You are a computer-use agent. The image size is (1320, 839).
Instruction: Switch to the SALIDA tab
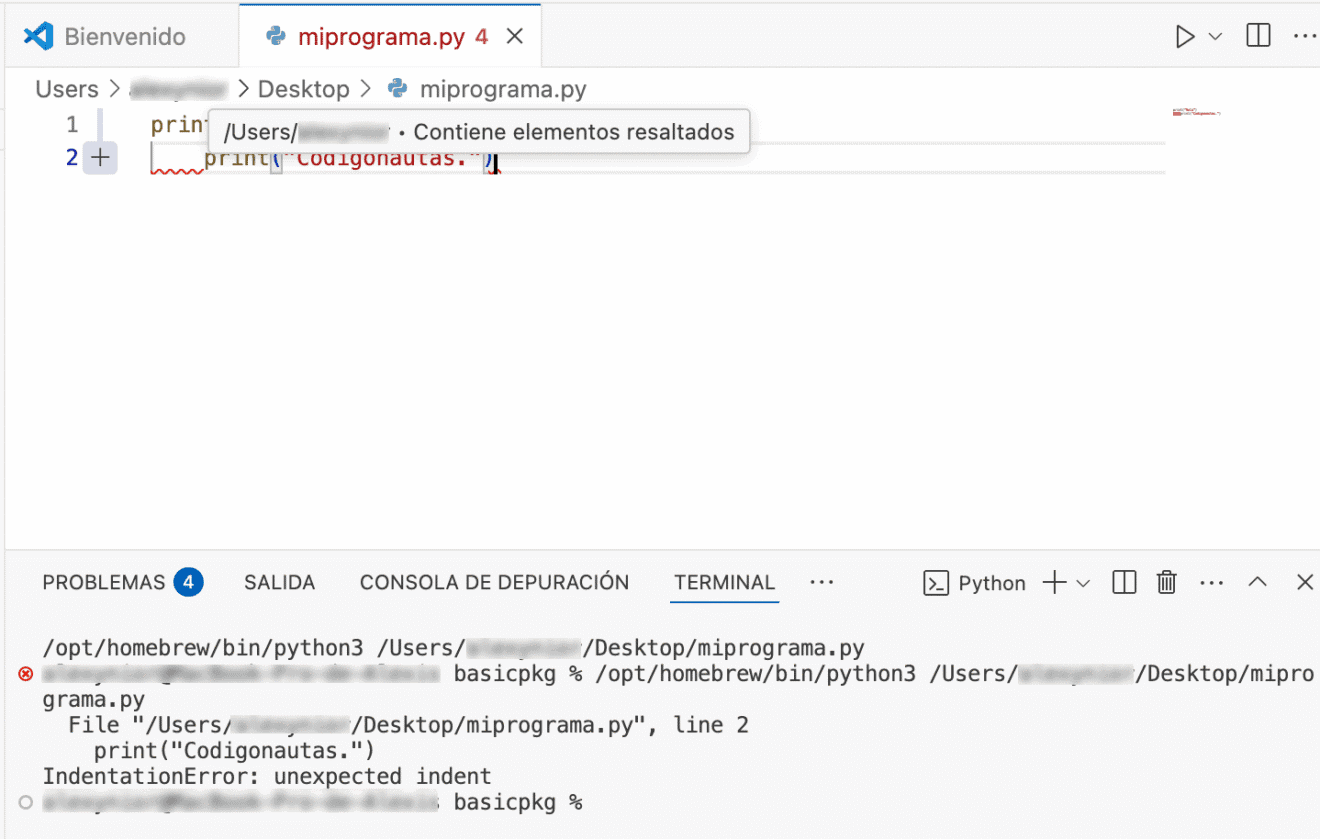279,582
